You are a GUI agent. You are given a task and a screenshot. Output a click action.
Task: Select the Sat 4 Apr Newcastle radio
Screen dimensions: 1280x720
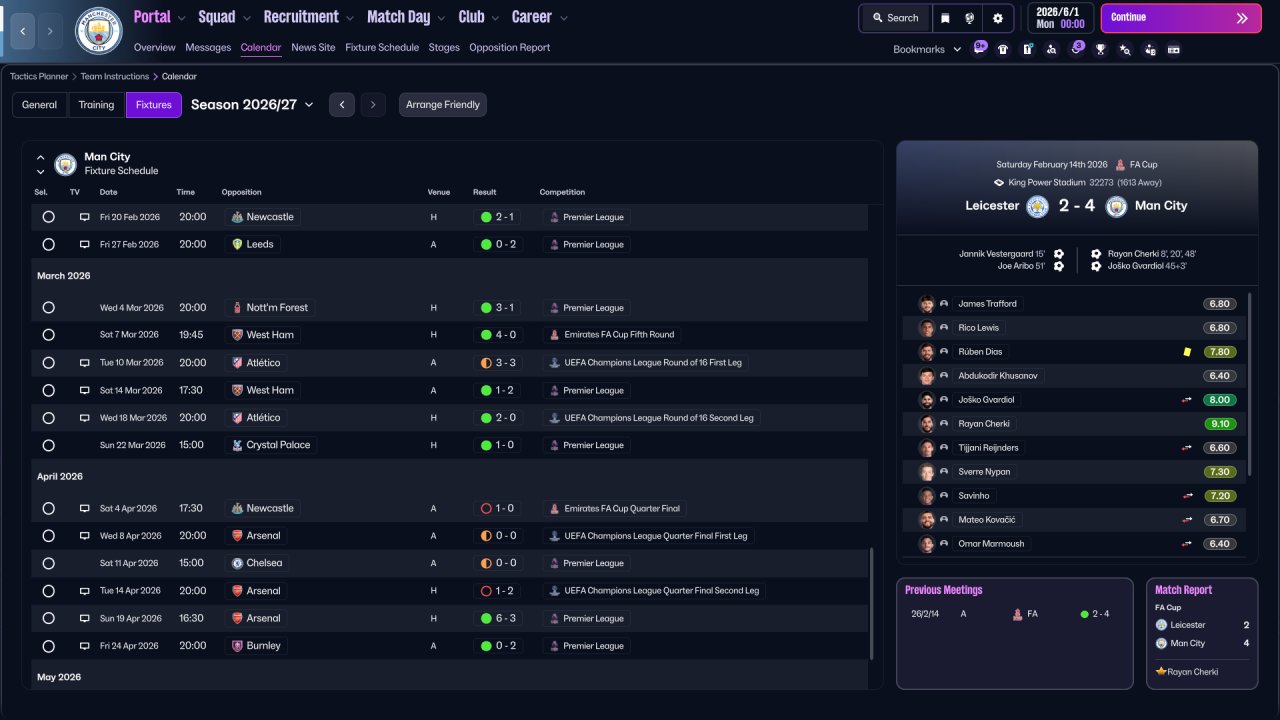pos(48,509)
